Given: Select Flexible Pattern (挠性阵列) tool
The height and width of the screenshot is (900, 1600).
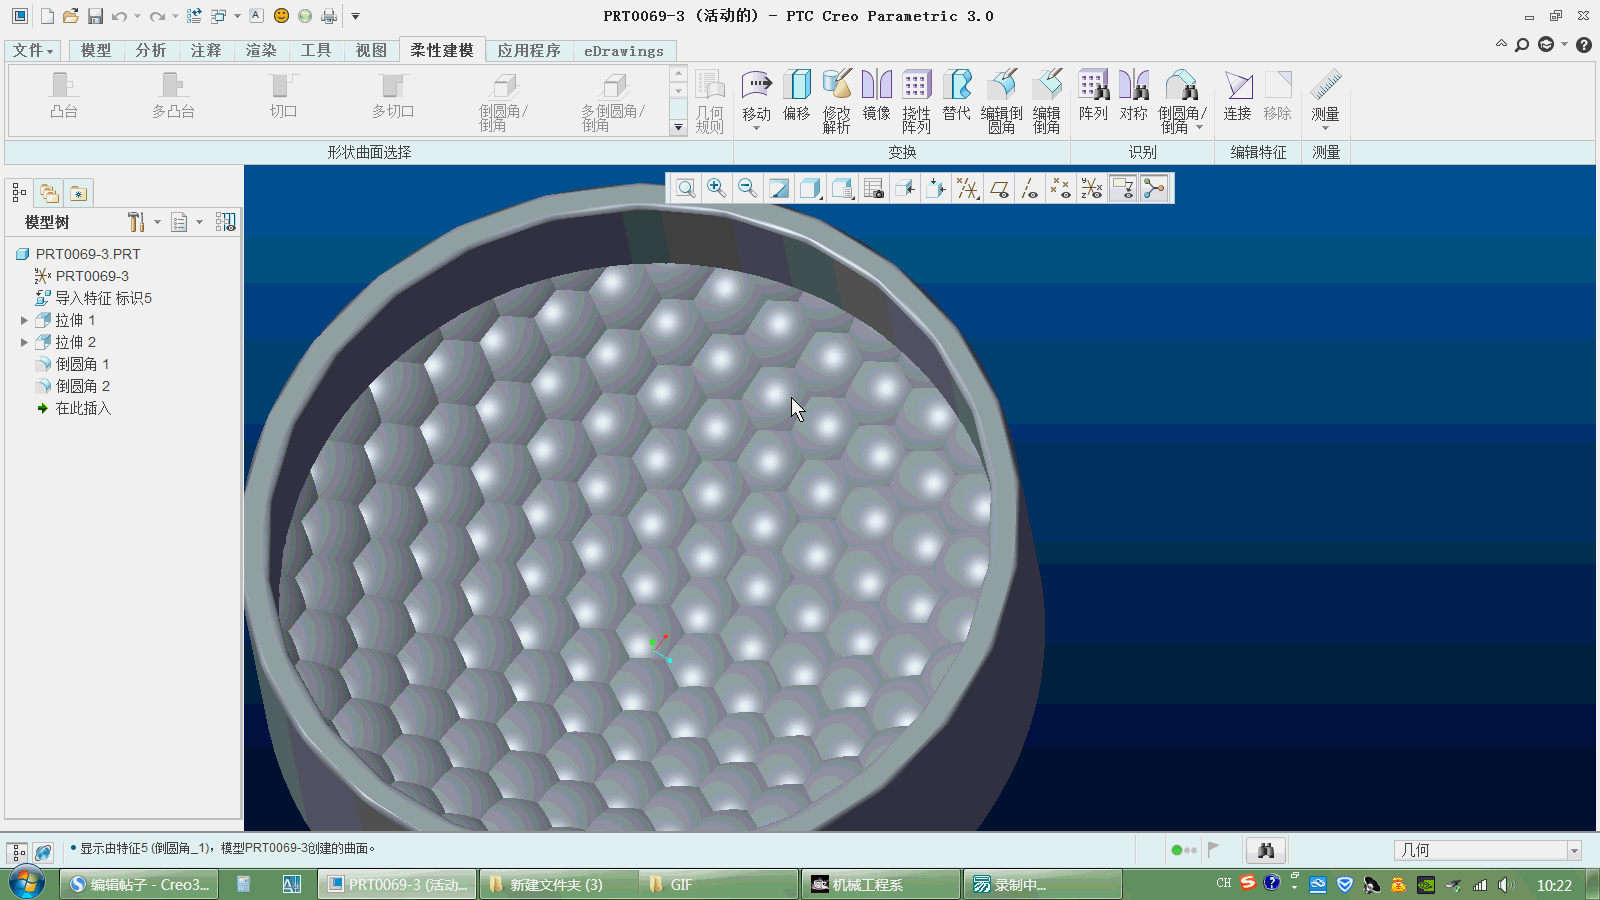Looking at the screenshot, I should [917, 101].
